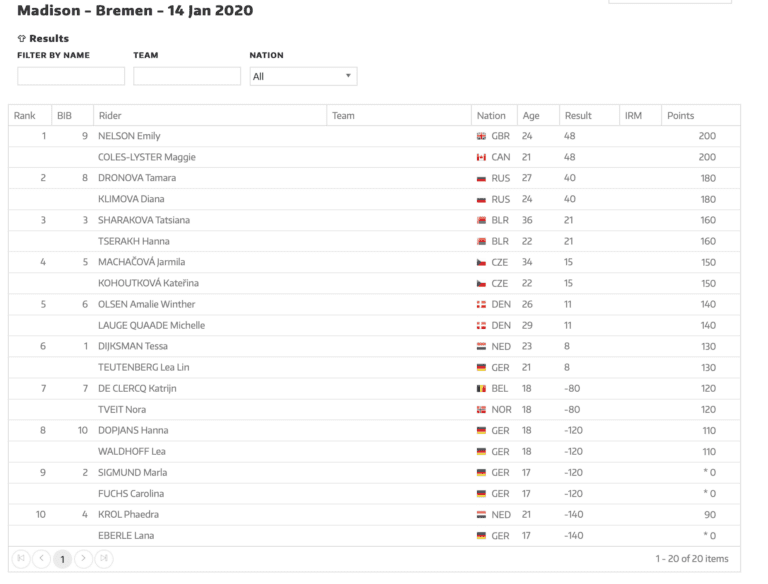Viewport: 768px width, 584px height.
Task: Sort table by Points column header
Action: click(x=680, y=116)
